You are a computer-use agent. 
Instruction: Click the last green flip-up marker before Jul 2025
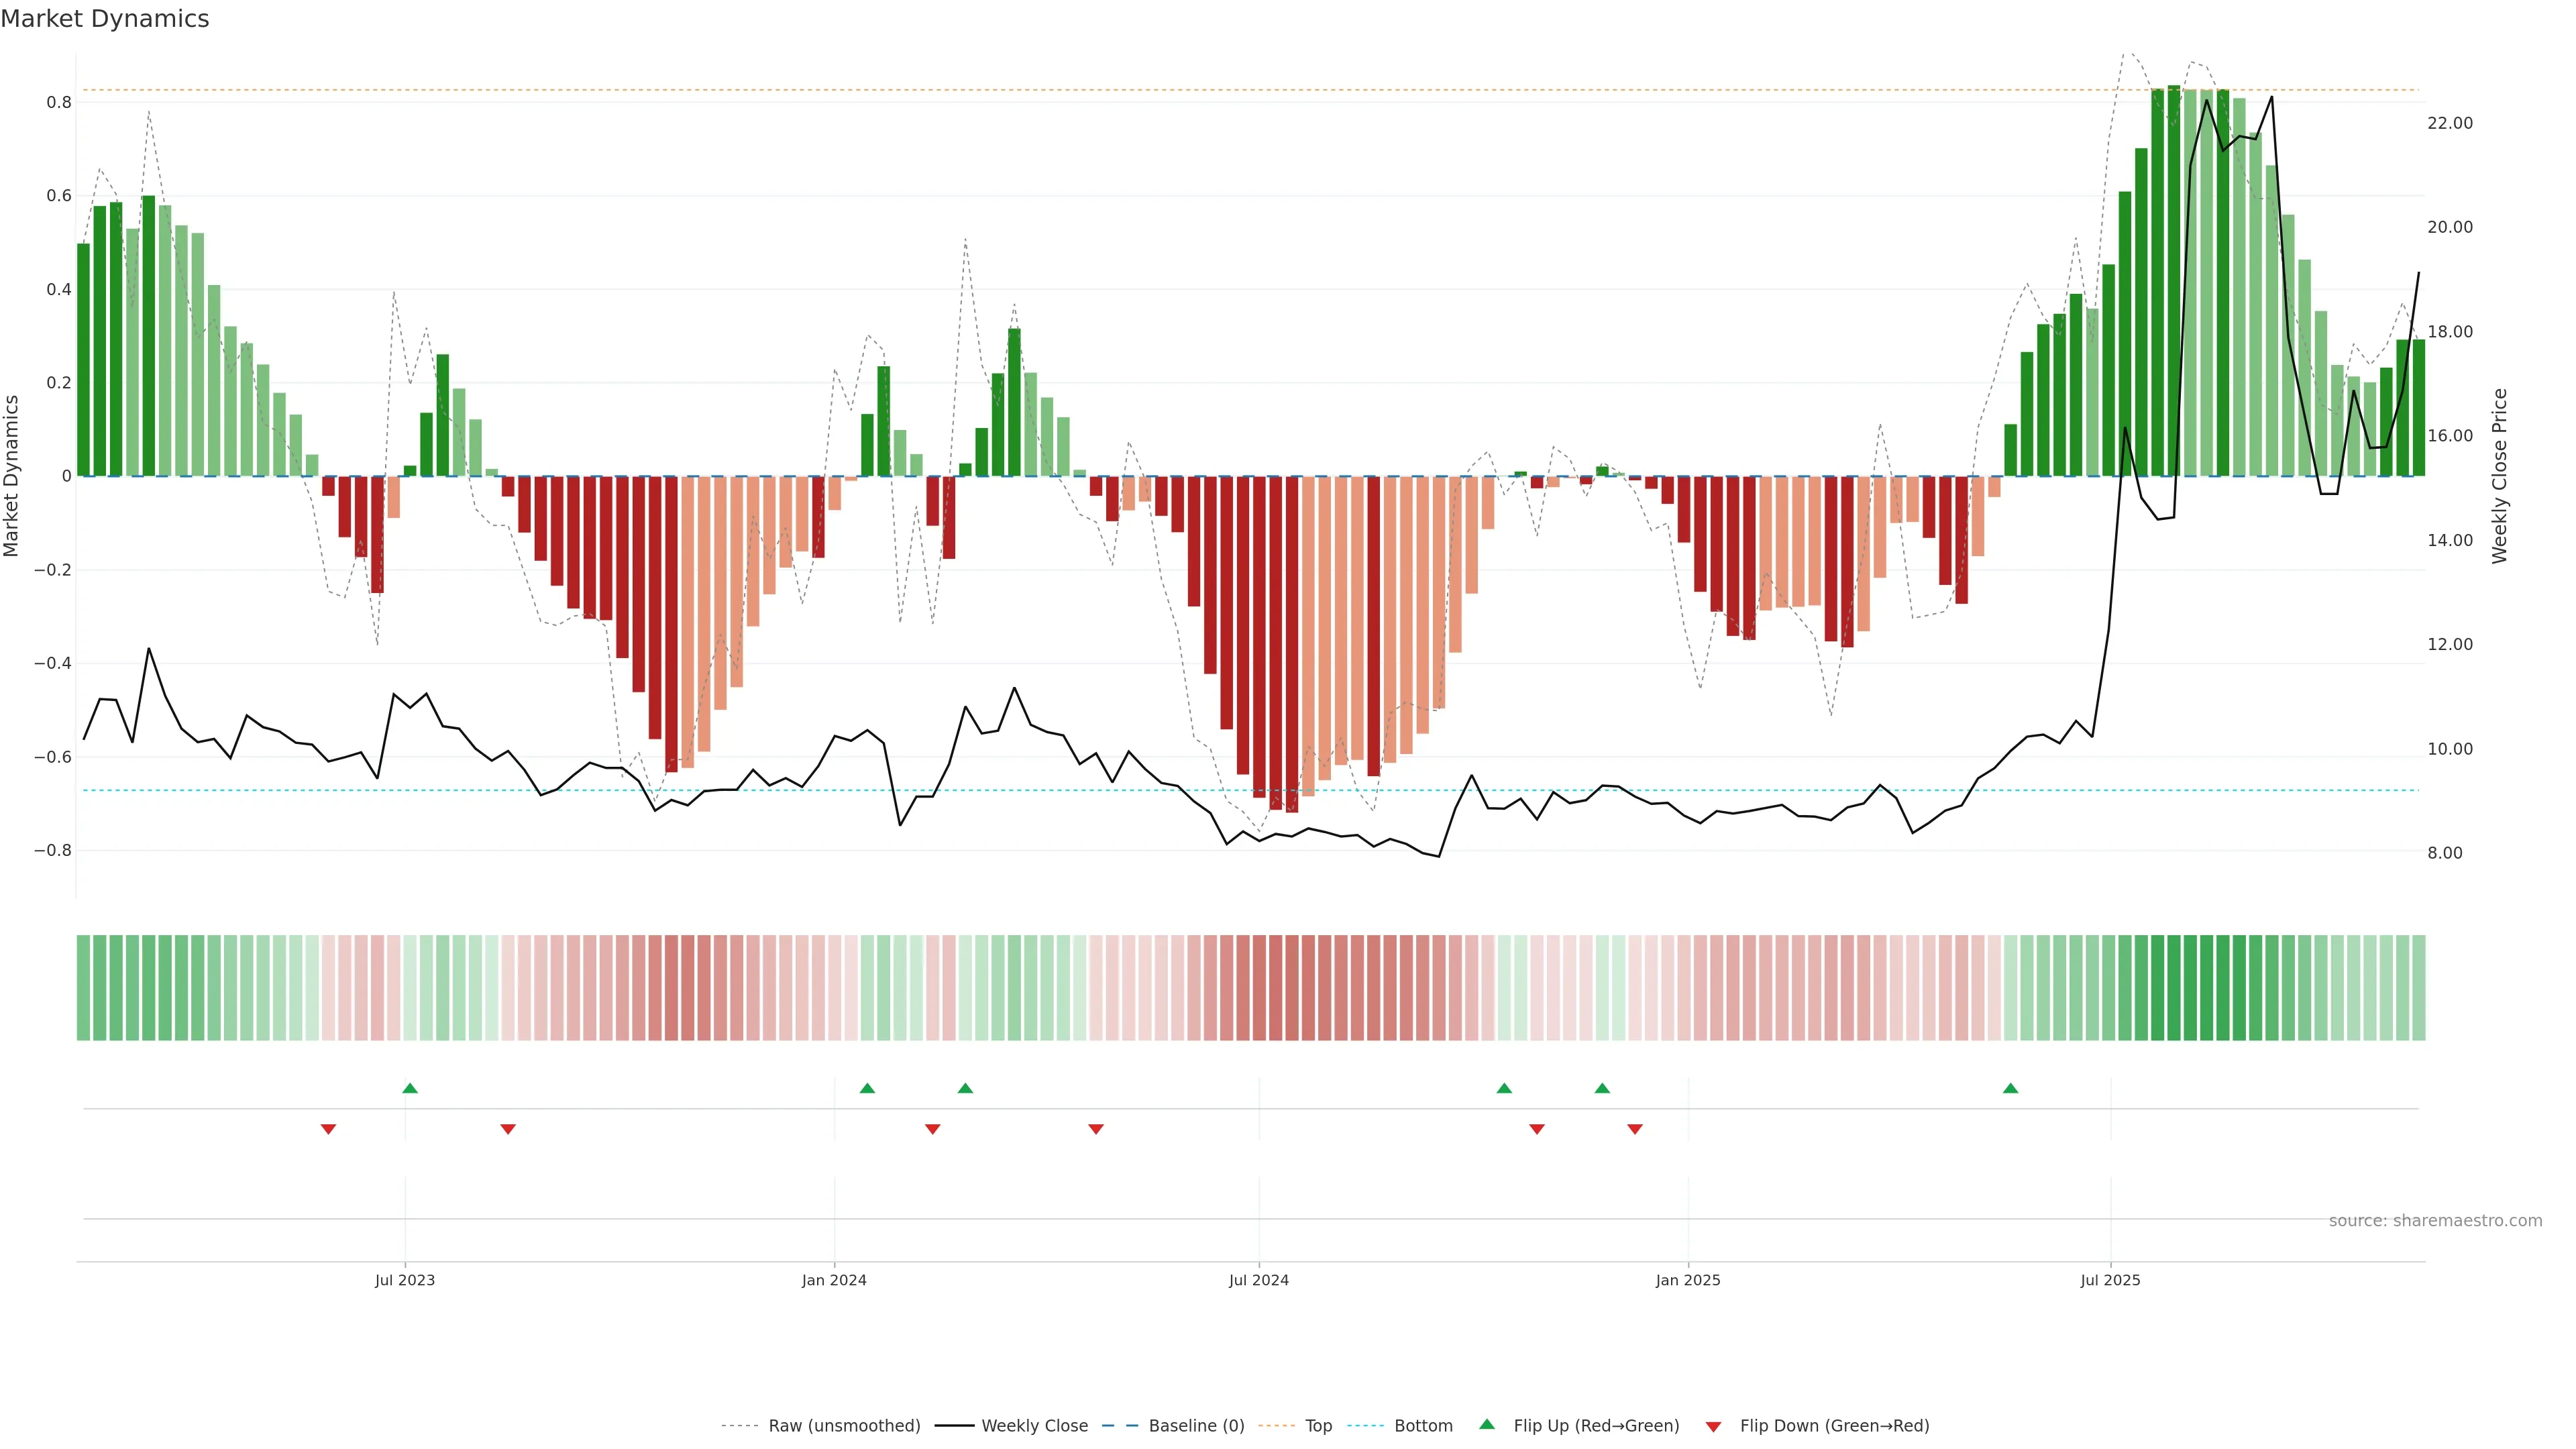tap(2010, 1088)
